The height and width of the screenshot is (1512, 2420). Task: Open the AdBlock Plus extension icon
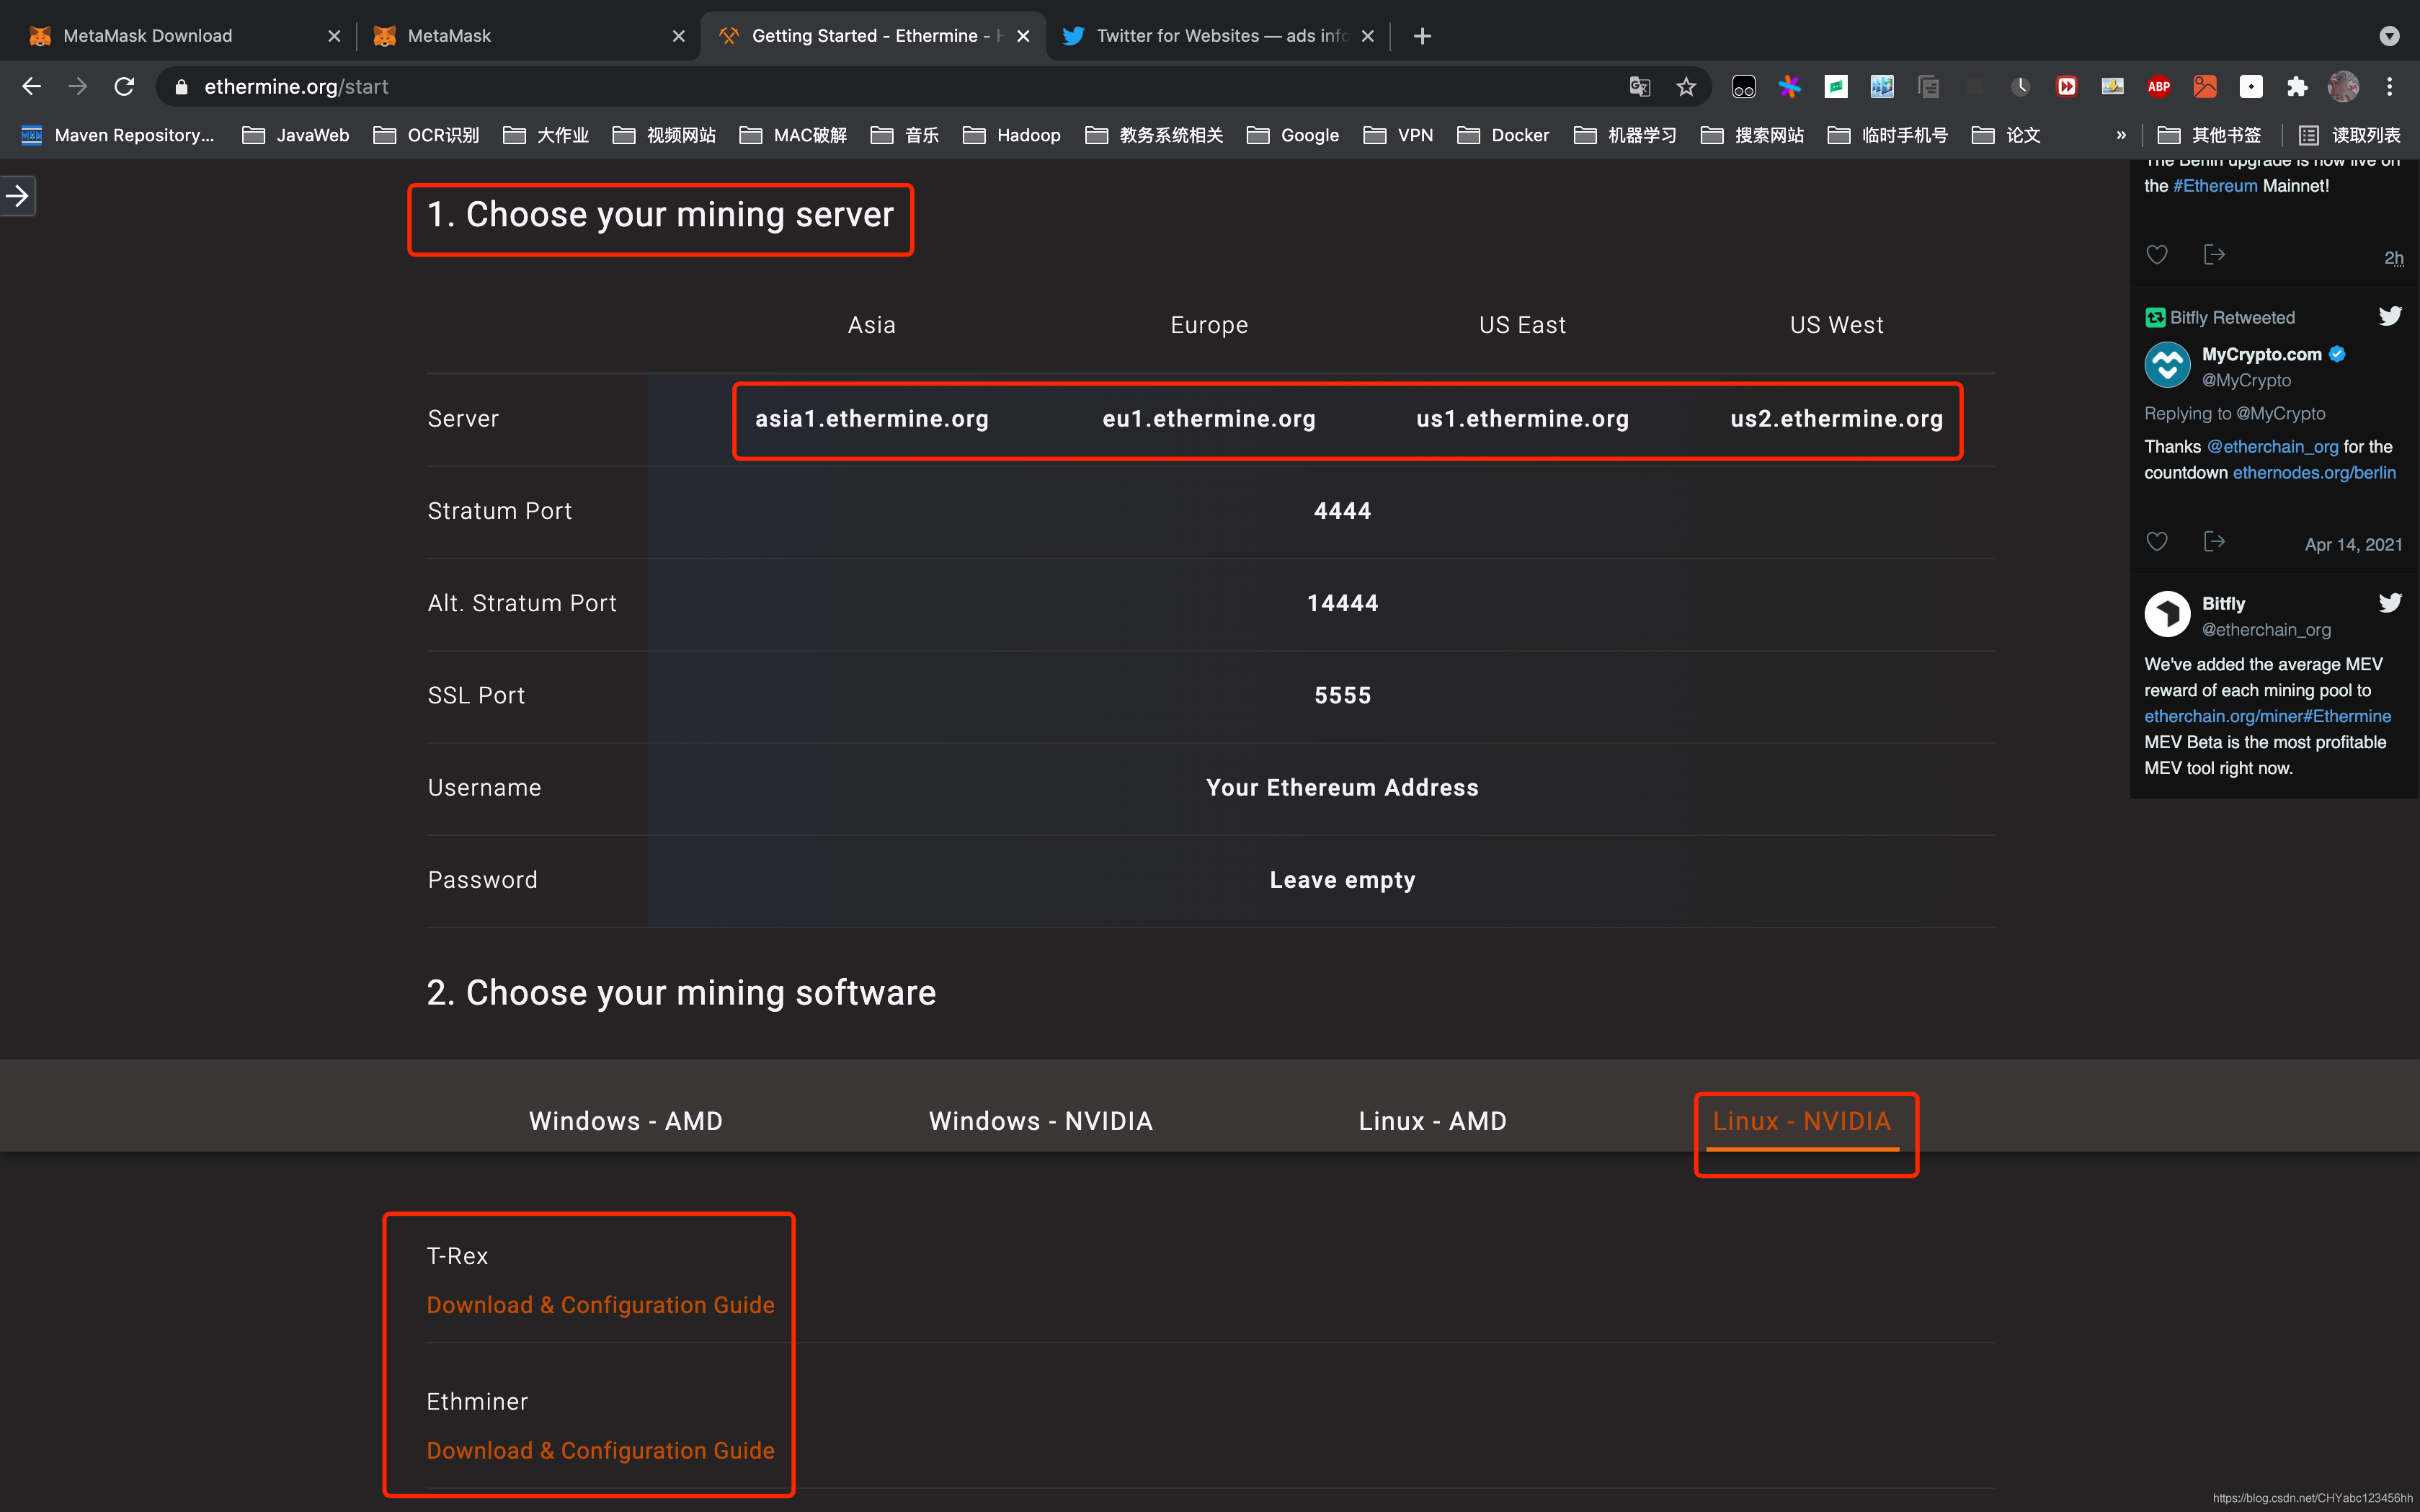[2158, 87]
